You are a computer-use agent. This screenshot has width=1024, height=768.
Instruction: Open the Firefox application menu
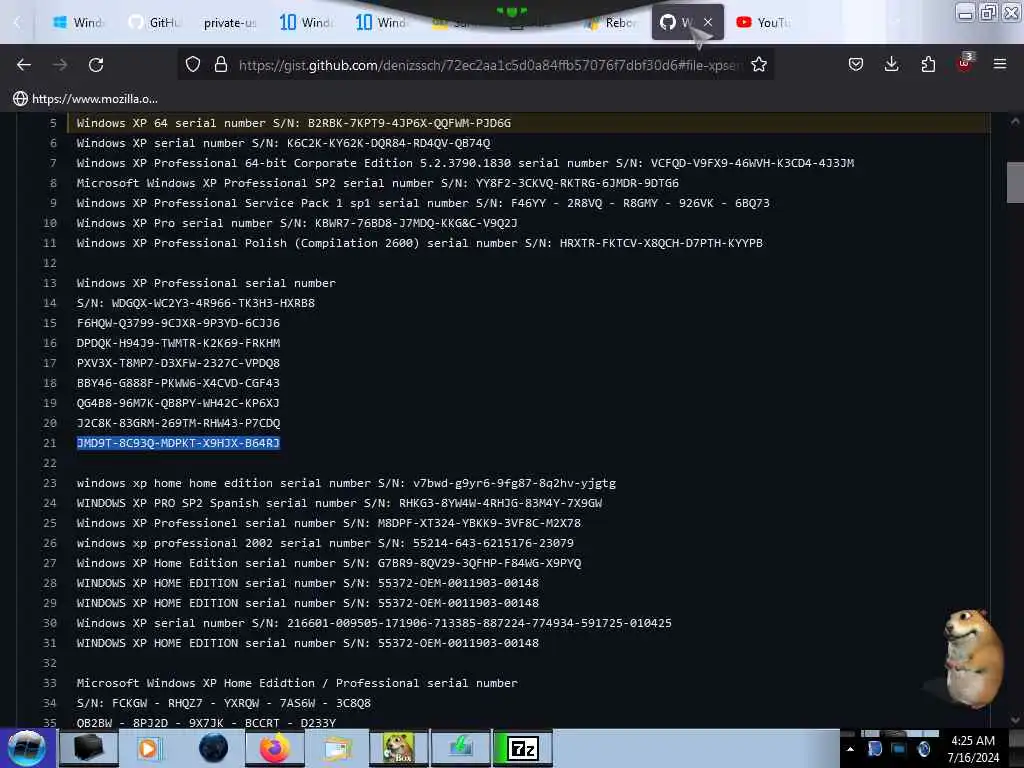click(999, 64)
